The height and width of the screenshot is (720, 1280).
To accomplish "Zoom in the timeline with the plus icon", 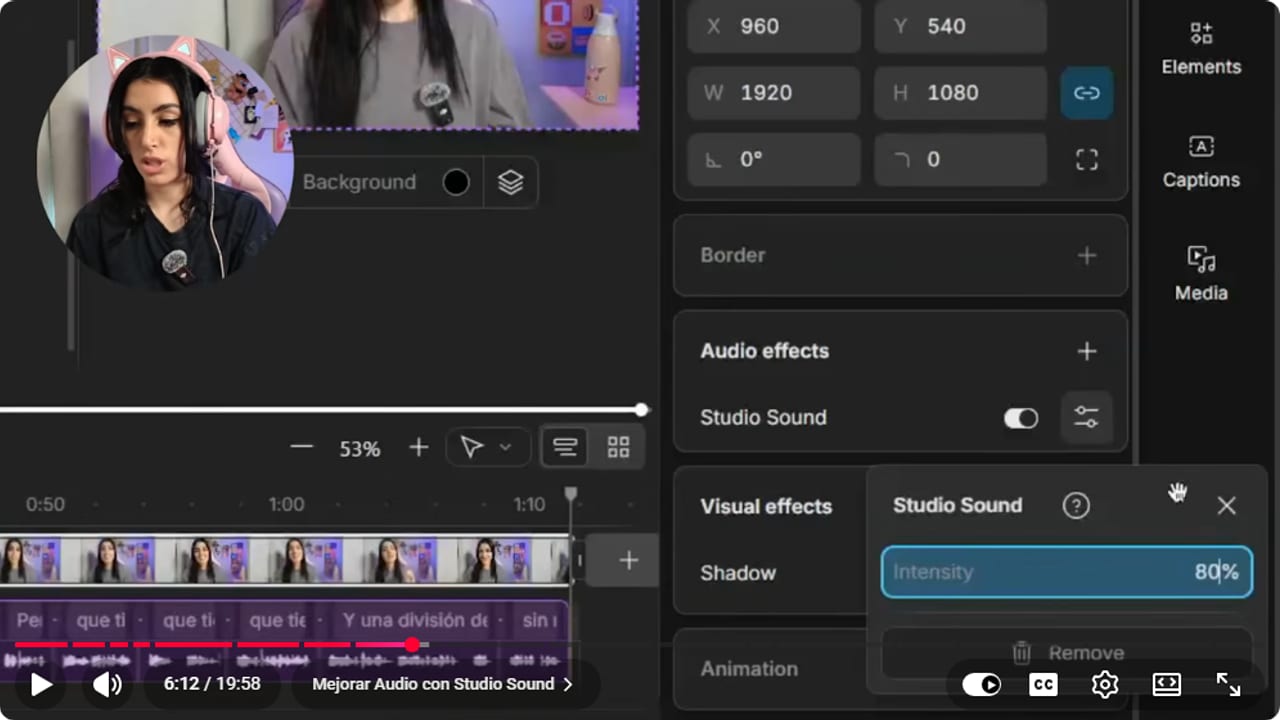I will [419, 447].
